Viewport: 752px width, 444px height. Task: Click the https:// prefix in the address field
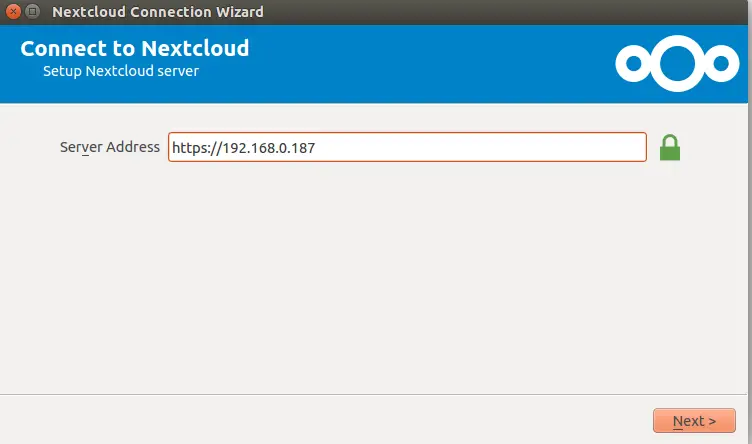(x=197, y=148)
